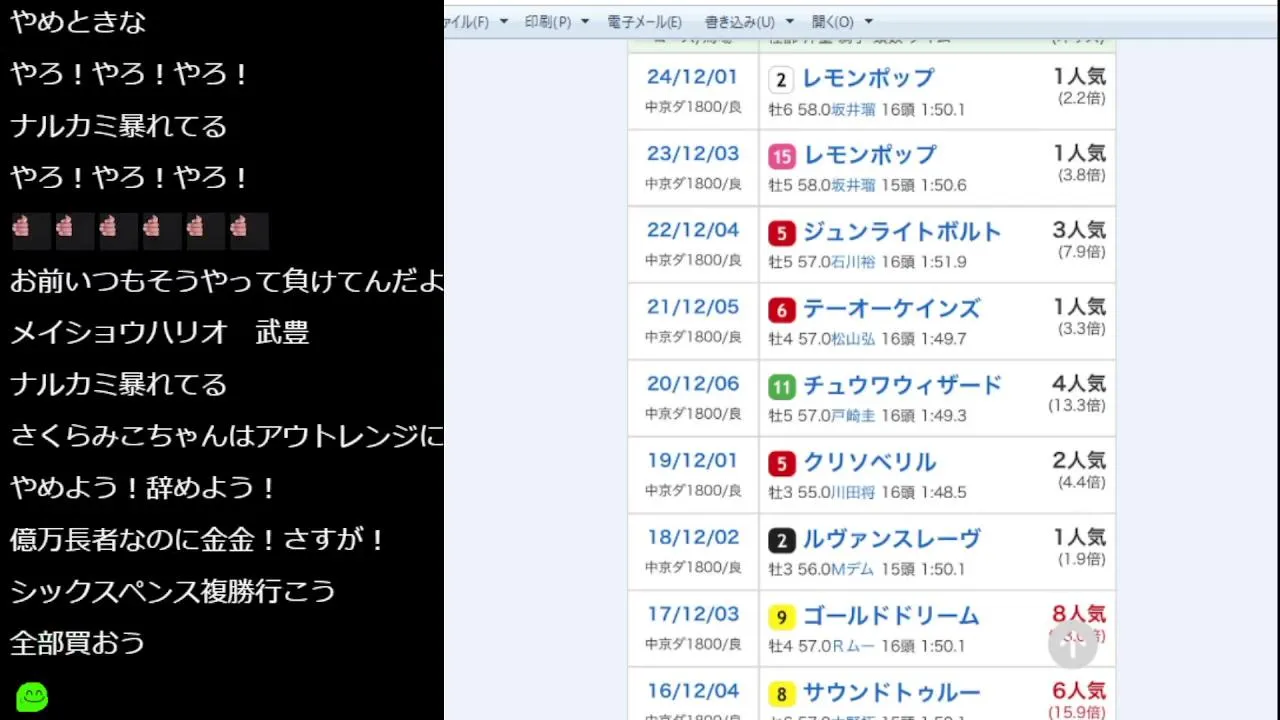Click red number 5 badge beside ジュンライトボルト
This screenshot has height=720, width=1280.
781,234
